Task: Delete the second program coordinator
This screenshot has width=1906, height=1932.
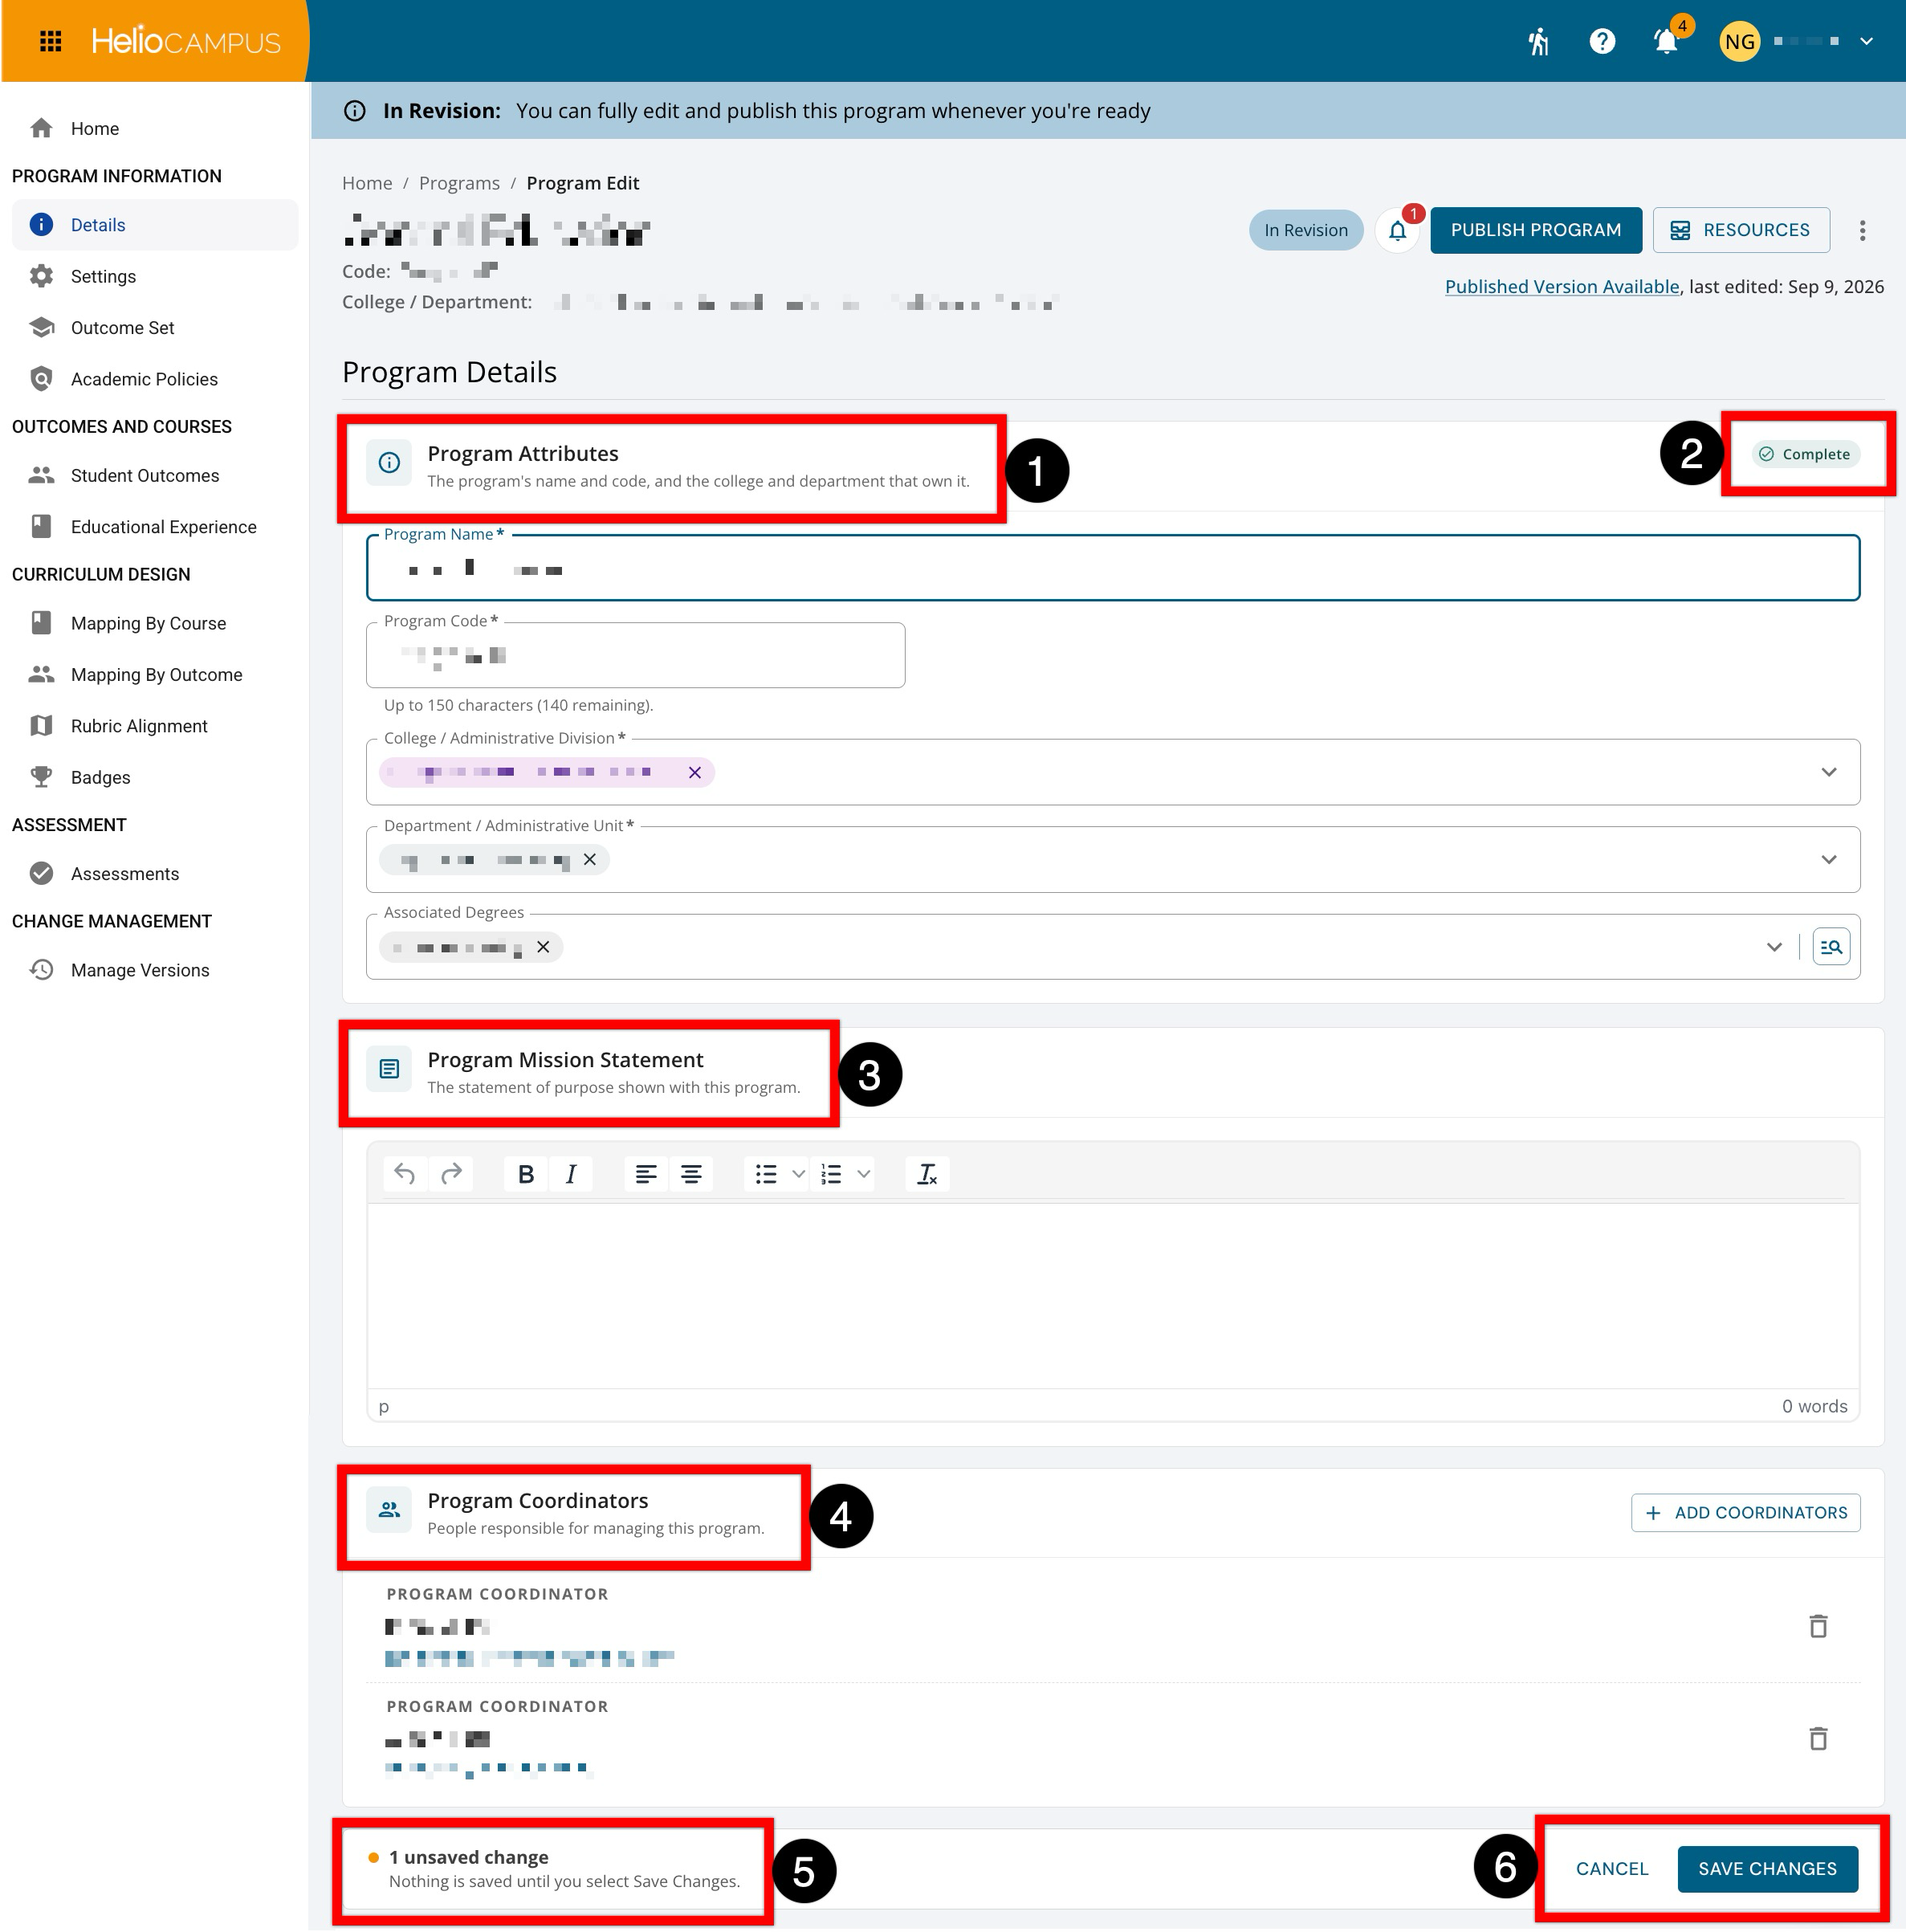Action: (1817, 1738)
